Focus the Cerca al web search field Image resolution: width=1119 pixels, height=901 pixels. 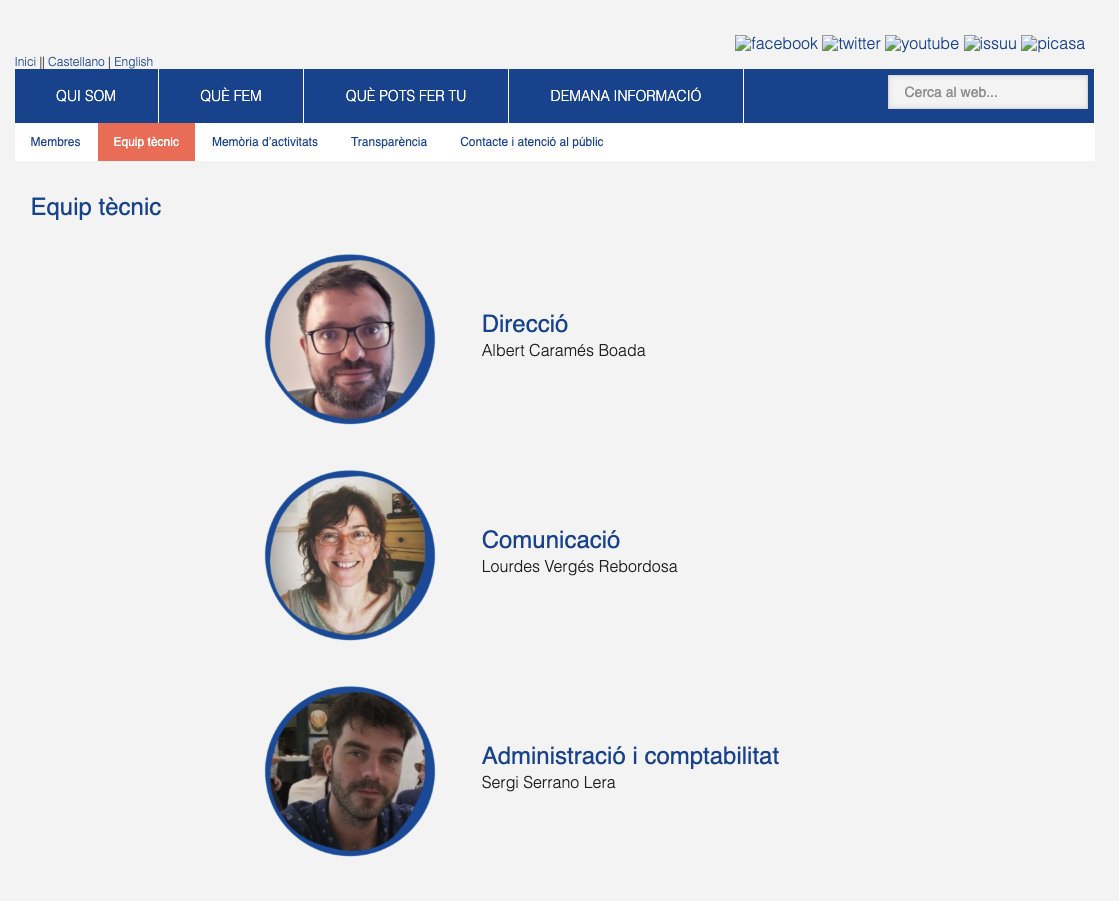(988, 92)
